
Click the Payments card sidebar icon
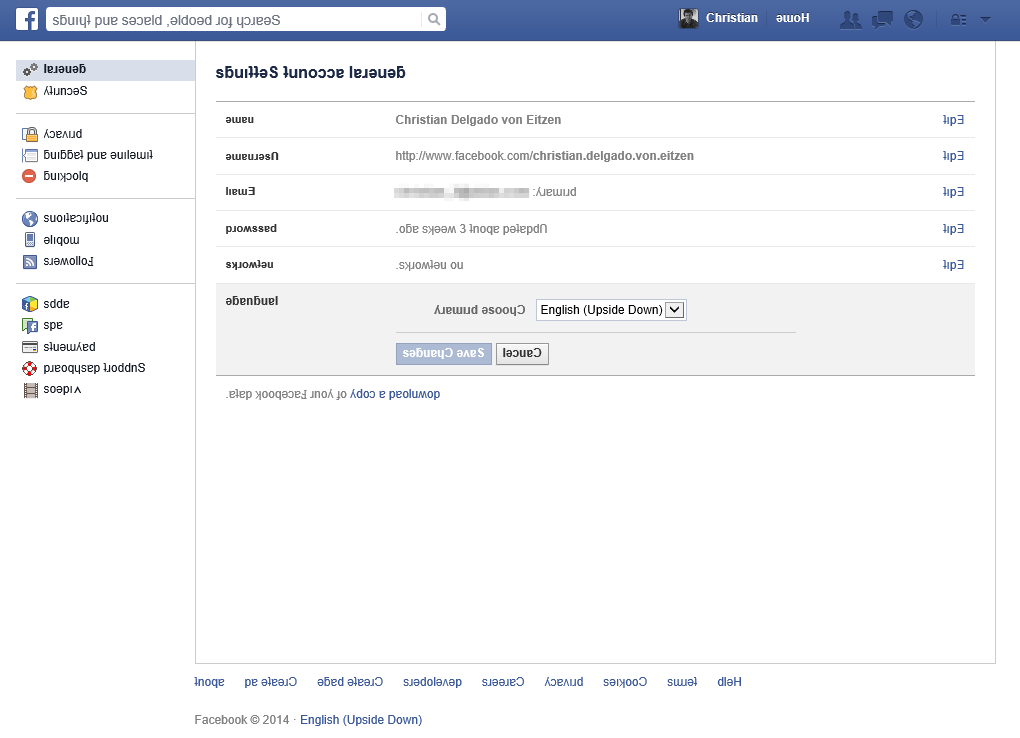point(30,347)
